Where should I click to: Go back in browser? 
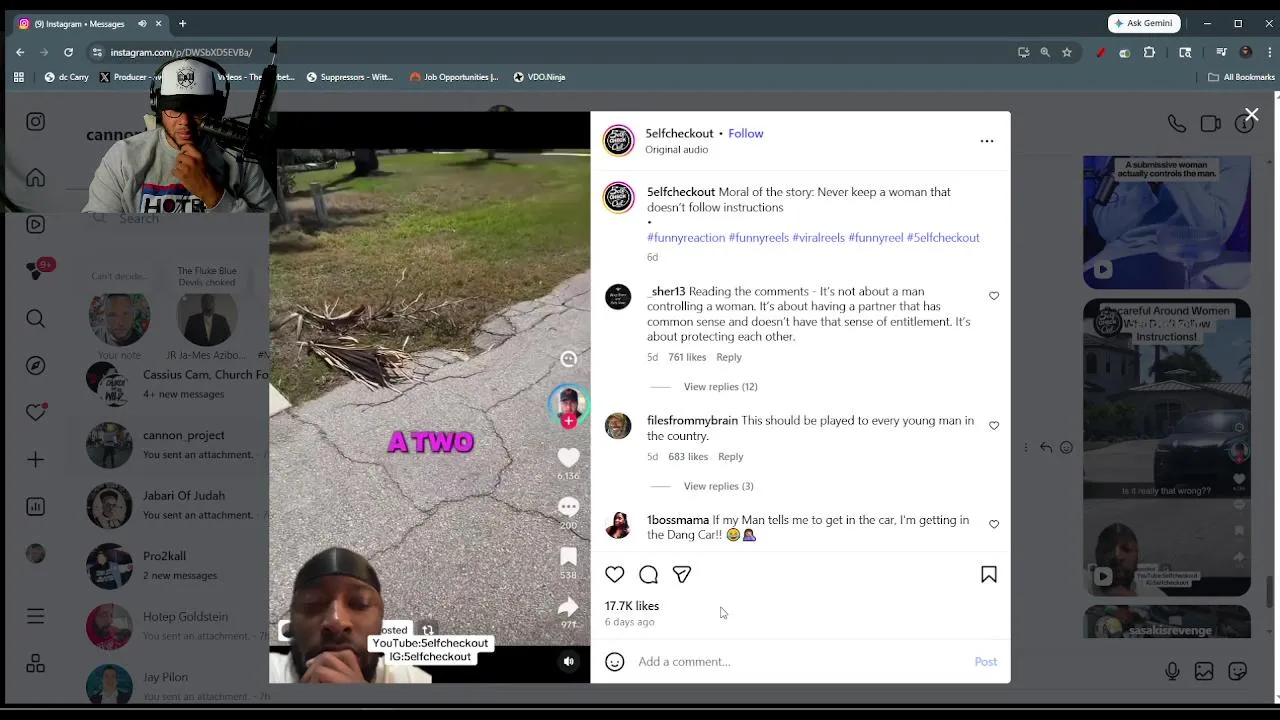tap(20, 52)
